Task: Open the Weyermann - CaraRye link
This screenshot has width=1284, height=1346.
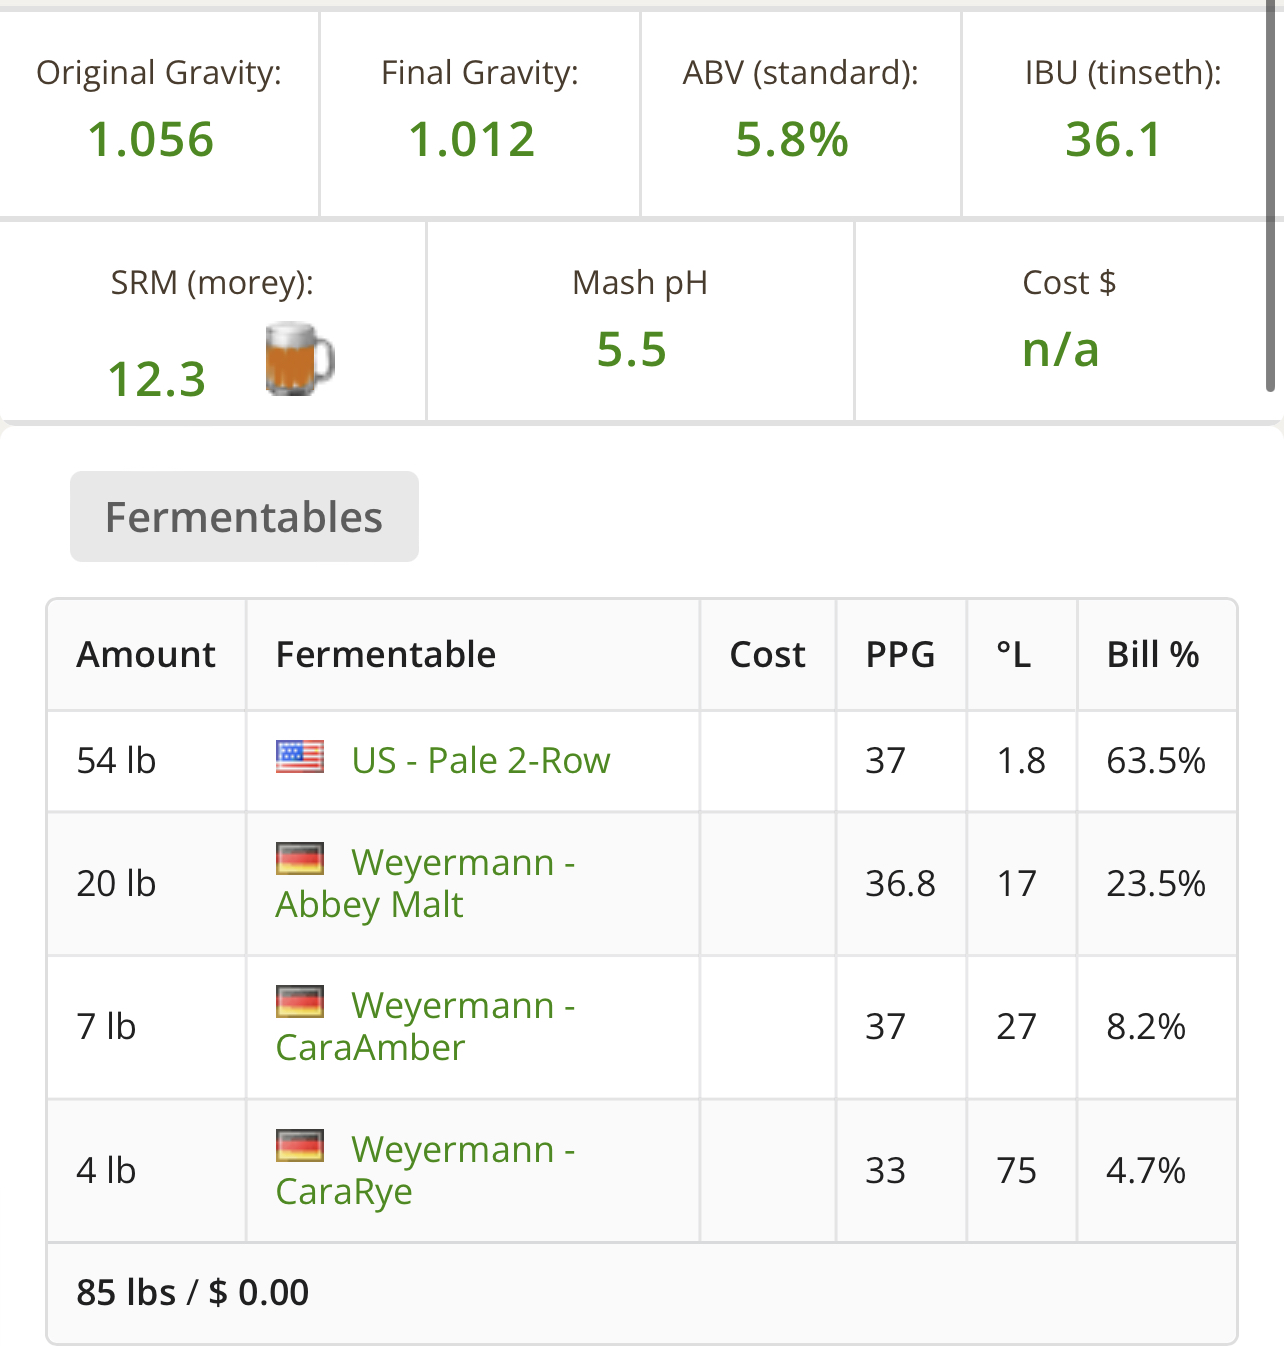Action: [x=425, y=1170]
